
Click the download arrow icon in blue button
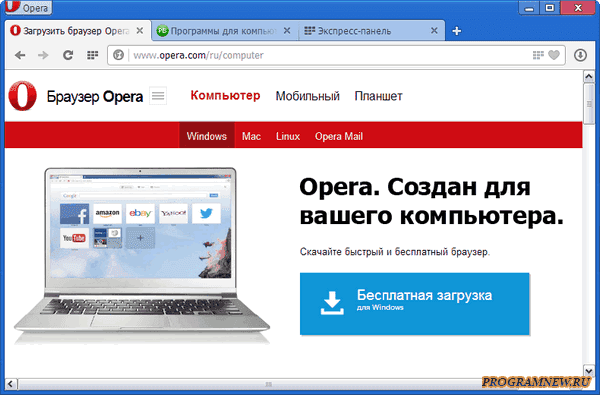332,303
